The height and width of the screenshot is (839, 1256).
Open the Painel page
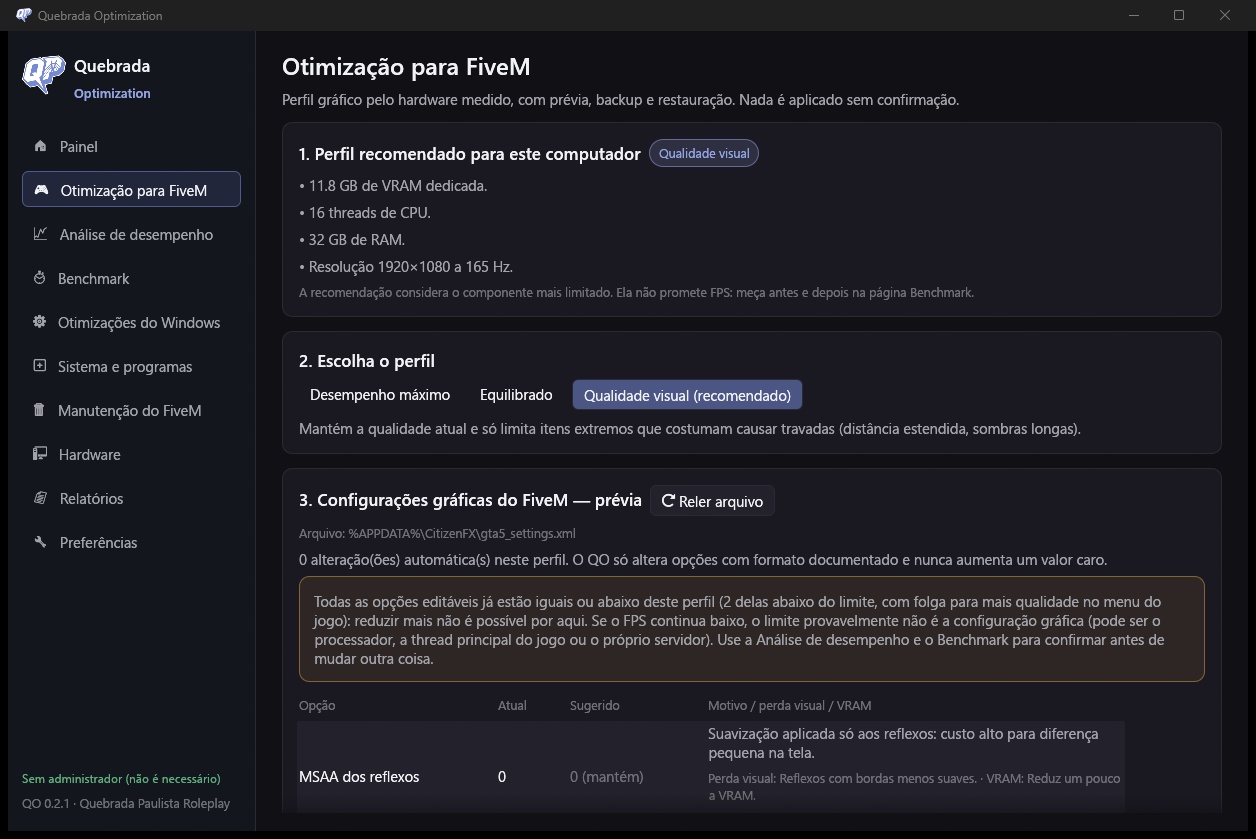tap(131, 147)
